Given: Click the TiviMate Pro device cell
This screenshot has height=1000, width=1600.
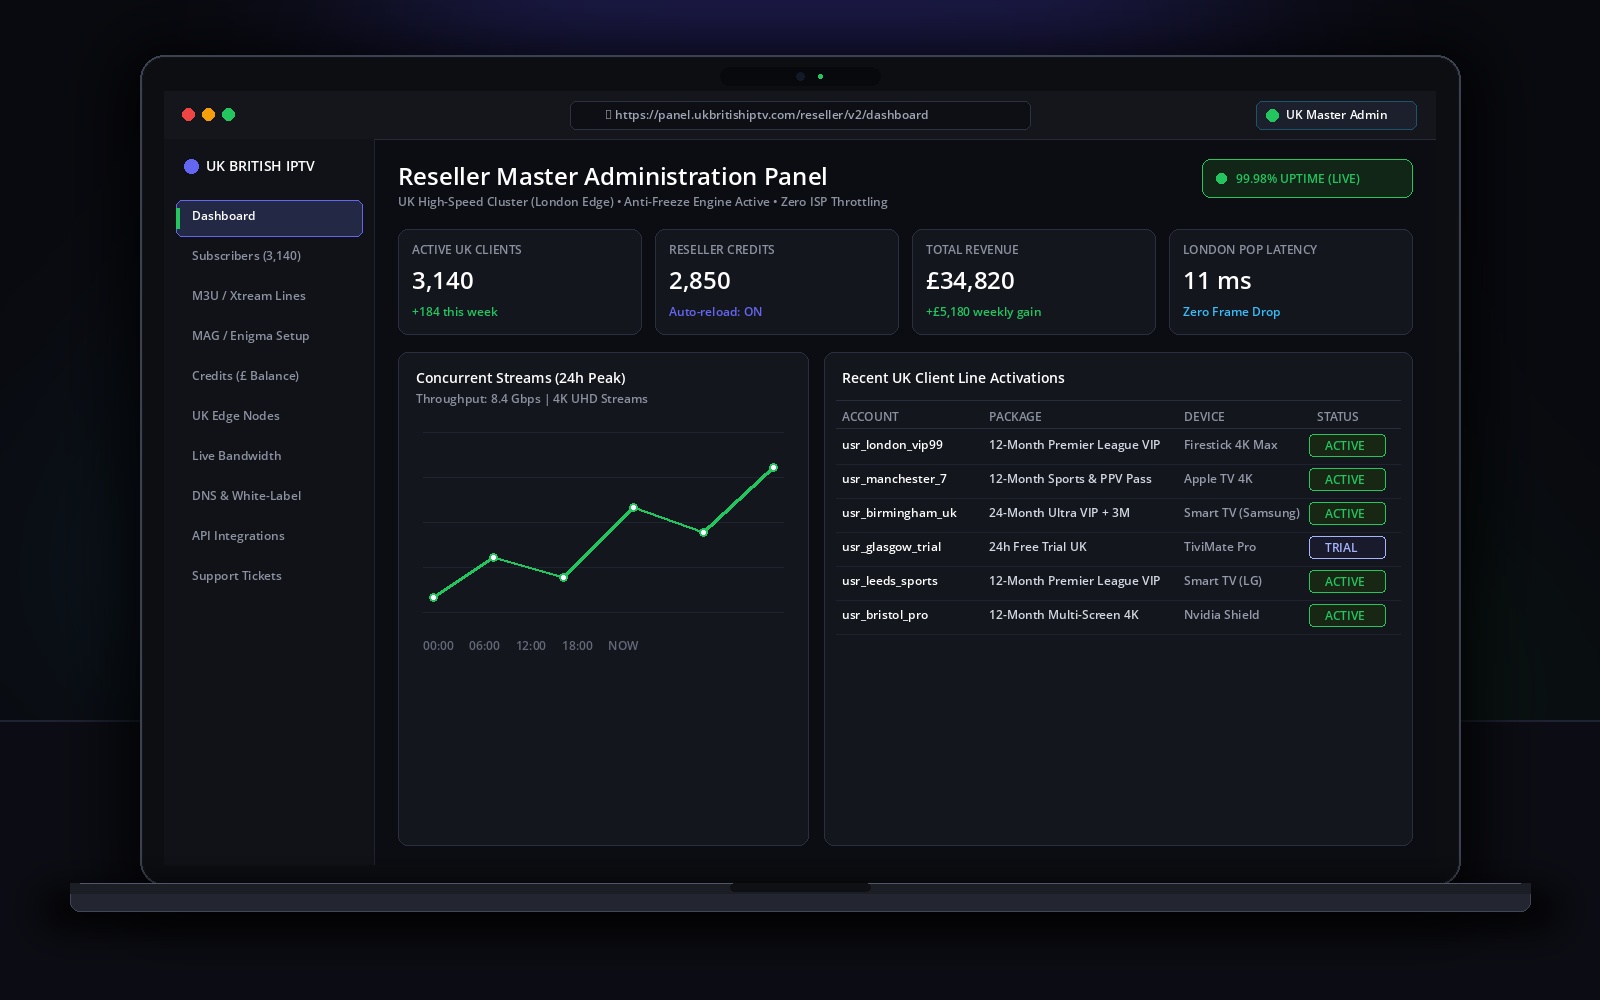Looking at the screenshot, I should [x=1219, y=547].
